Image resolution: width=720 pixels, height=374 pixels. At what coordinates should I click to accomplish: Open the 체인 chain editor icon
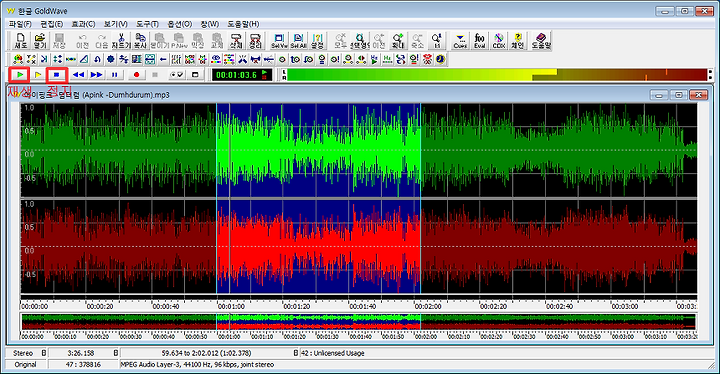tap(518, 41)
